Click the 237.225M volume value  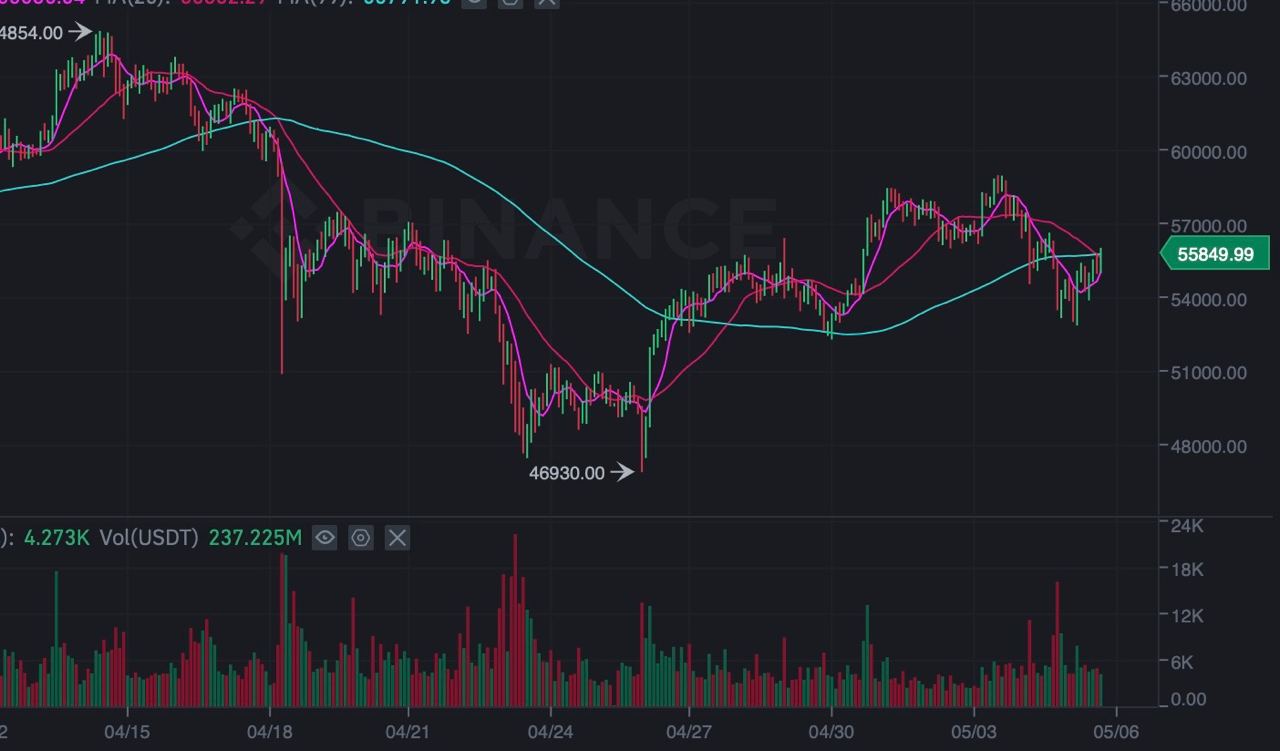(255, 538)
